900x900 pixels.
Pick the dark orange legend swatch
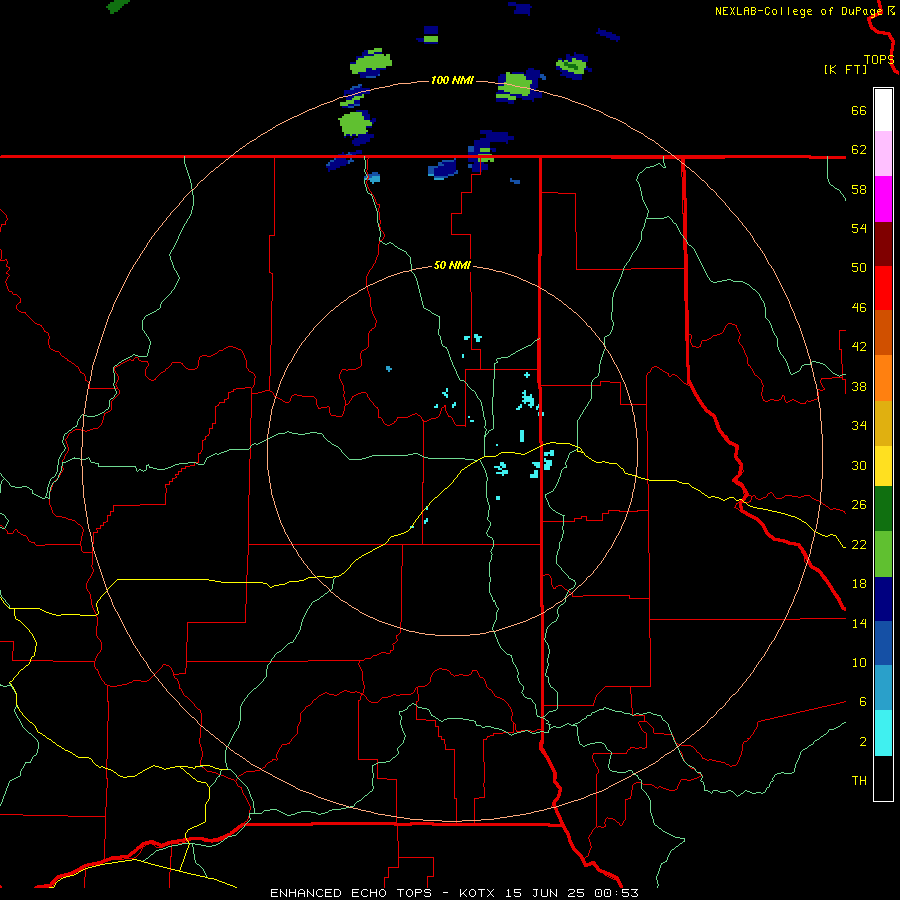883,333
